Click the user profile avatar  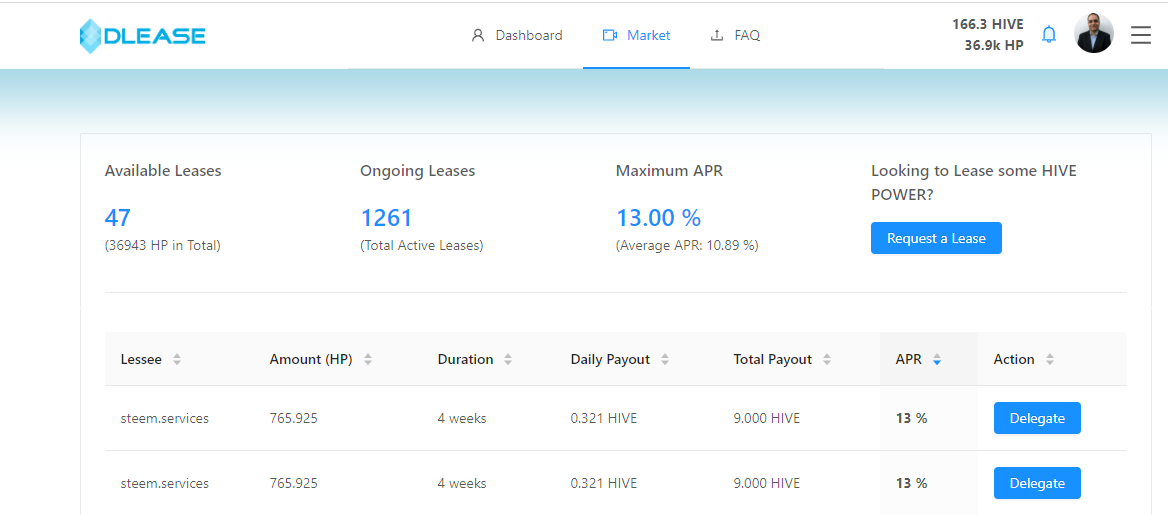pyautogui.click(x=1094, y=34)
